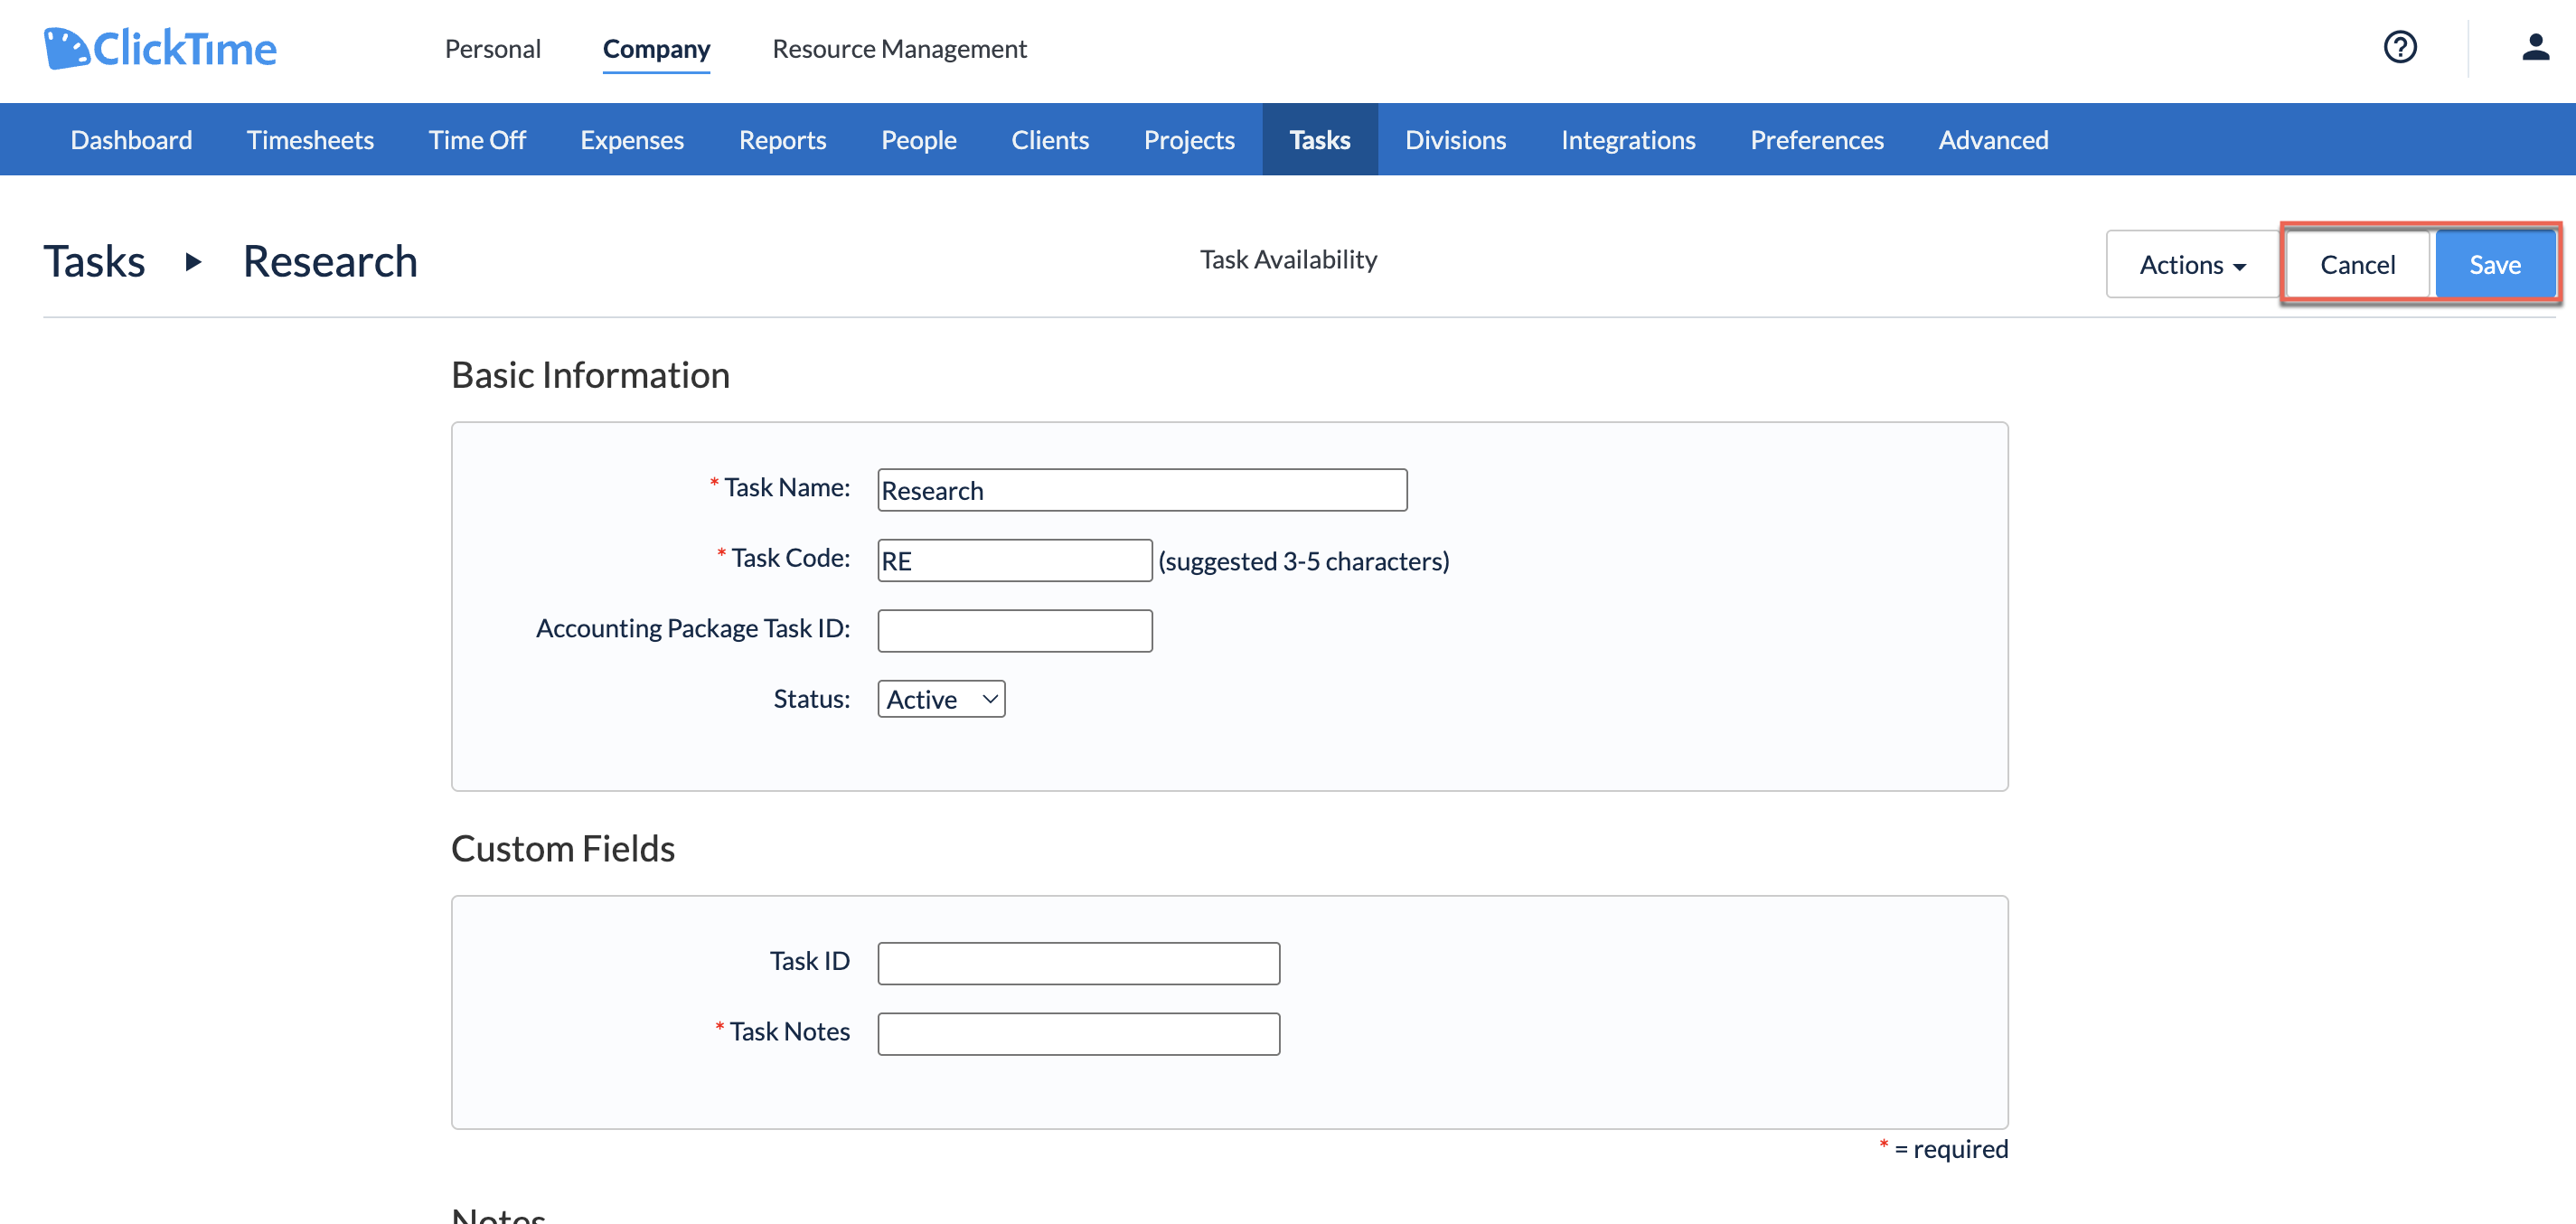The height and width of the screenshot is (1224, 2576).
Task: Switch to the Clients tab
Action: [1050, 139]
